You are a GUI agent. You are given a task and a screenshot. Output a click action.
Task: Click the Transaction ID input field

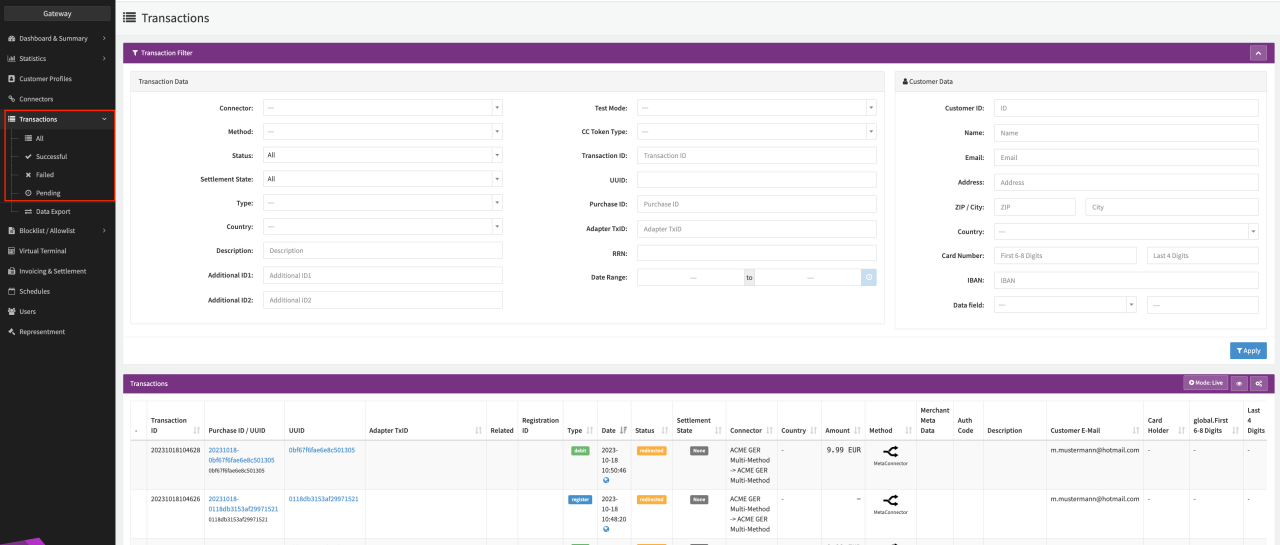(x=756, y=155)
